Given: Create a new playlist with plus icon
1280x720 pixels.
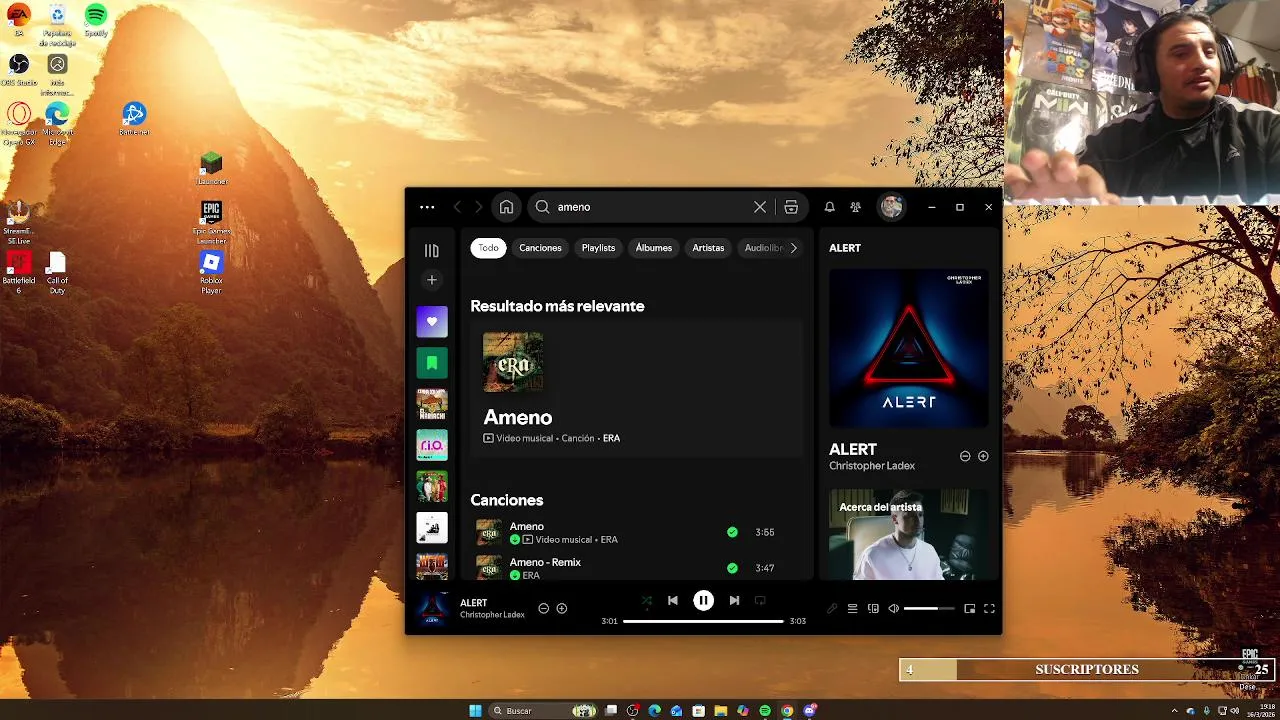Looking at the screenshot, I should tap(432, 280).
